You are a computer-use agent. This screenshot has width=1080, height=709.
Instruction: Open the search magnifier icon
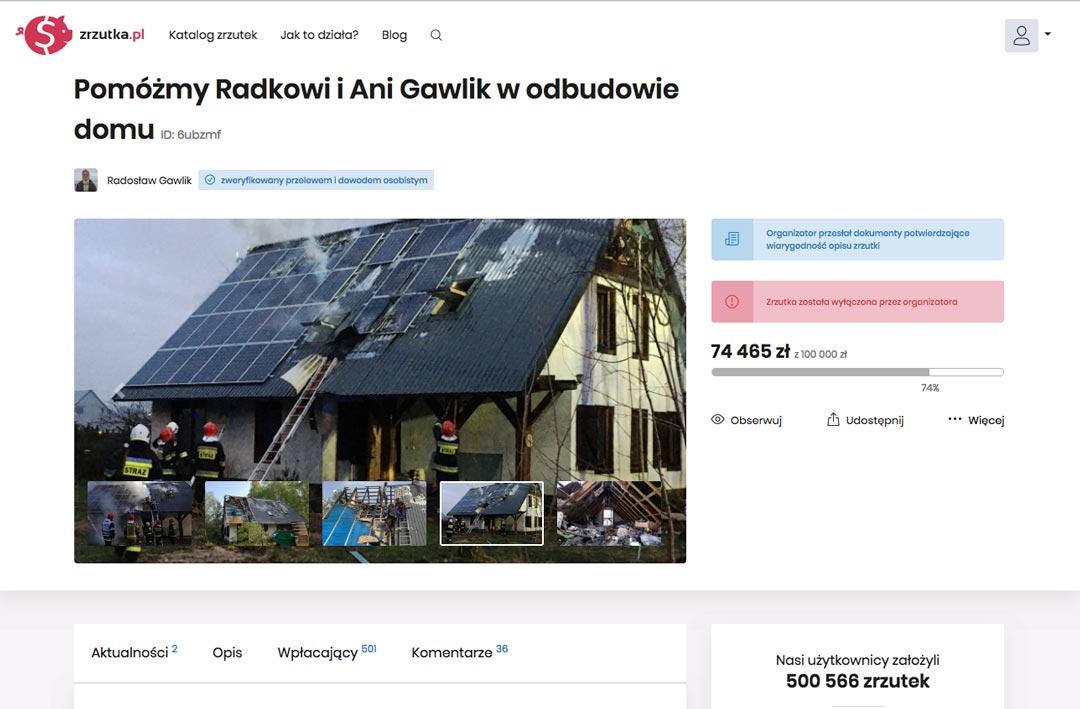pos(436,35)
